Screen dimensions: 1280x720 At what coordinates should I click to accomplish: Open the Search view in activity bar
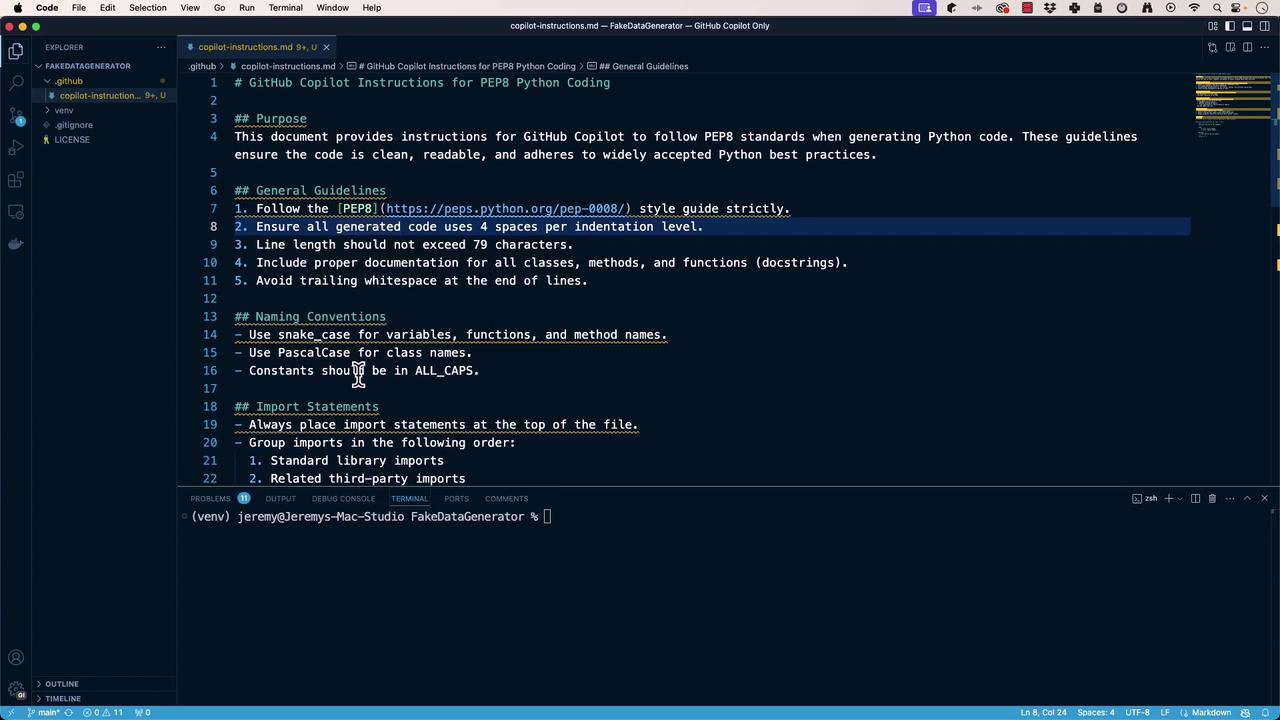click(x=16, y=83)
